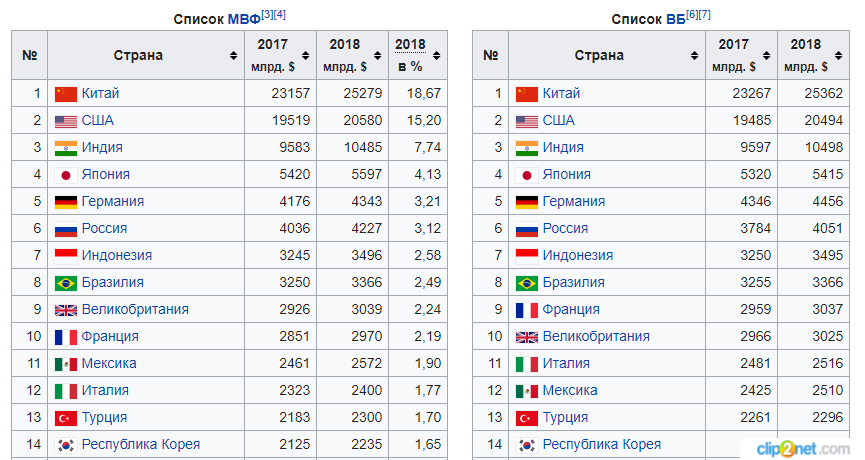Screen dimensions: 865x460
Task: Open the МВФ link in the table title
Action: (x=244, y=19)
